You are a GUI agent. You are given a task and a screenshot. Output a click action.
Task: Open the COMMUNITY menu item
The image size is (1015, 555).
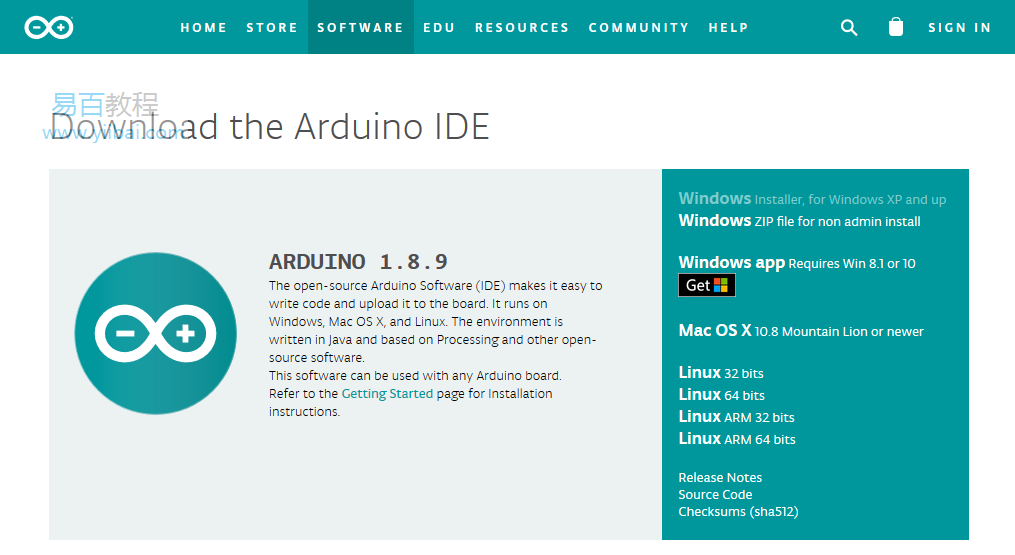click(639, 28)
